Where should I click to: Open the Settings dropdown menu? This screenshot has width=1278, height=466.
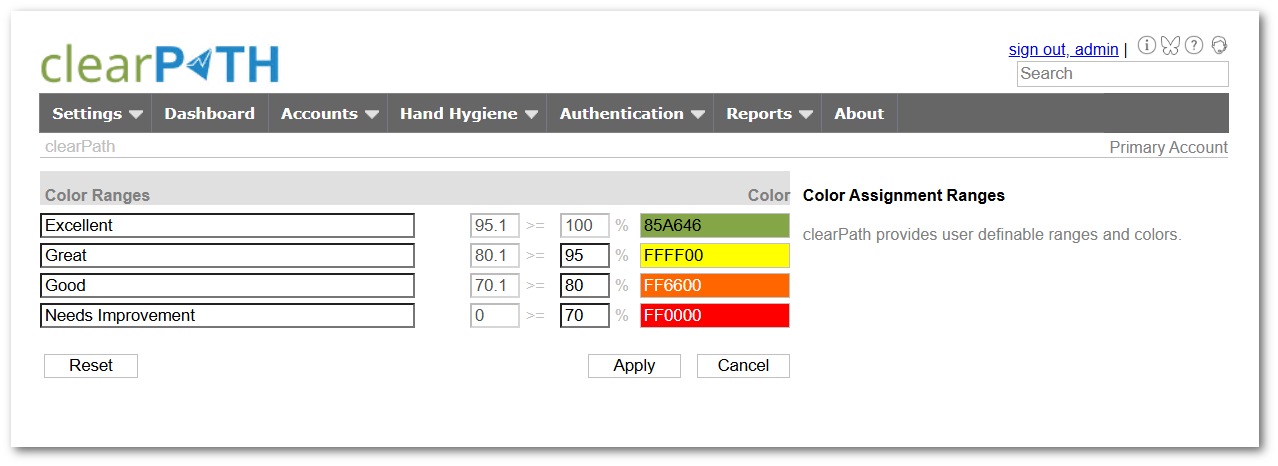(96, 113)
